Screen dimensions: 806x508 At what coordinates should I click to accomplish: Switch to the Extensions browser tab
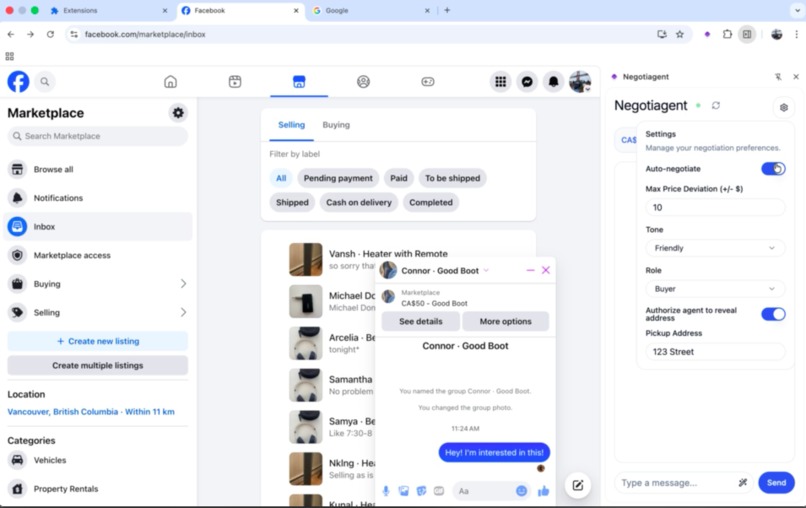[x=109, y=10]
